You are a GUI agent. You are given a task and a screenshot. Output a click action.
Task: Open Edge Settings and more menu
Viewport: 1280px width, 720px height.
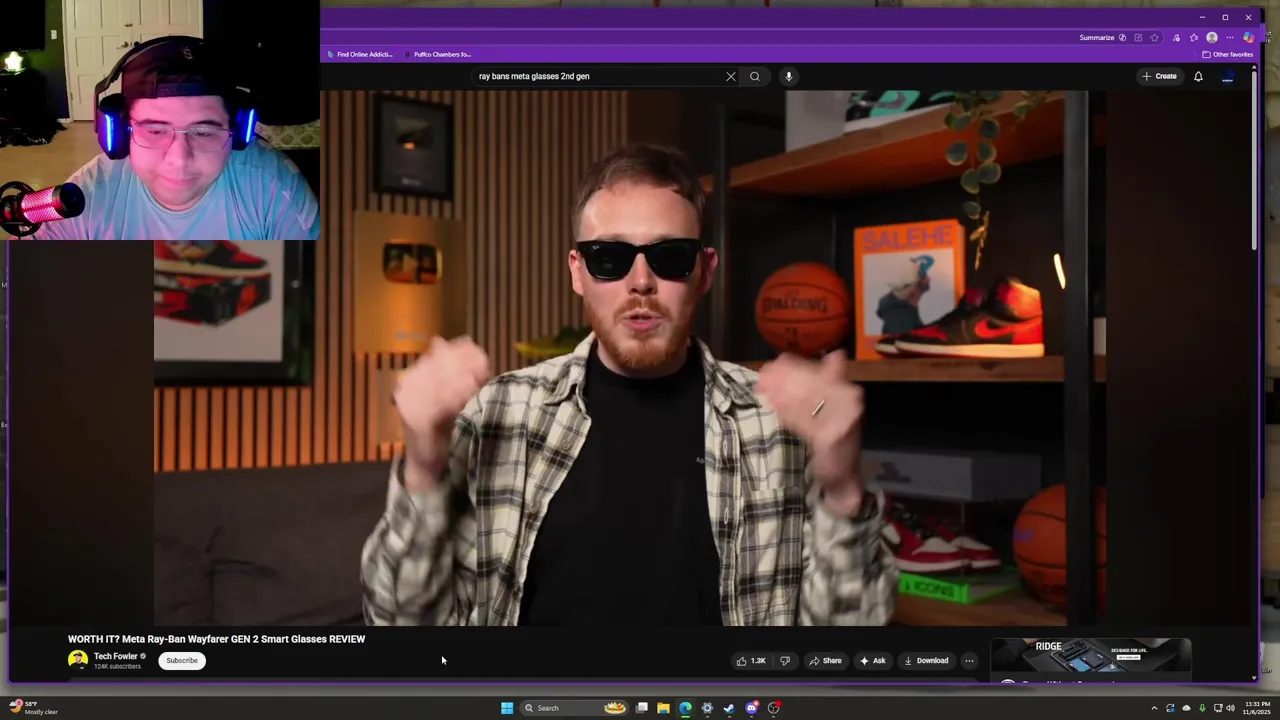[x=1230, y=38]
